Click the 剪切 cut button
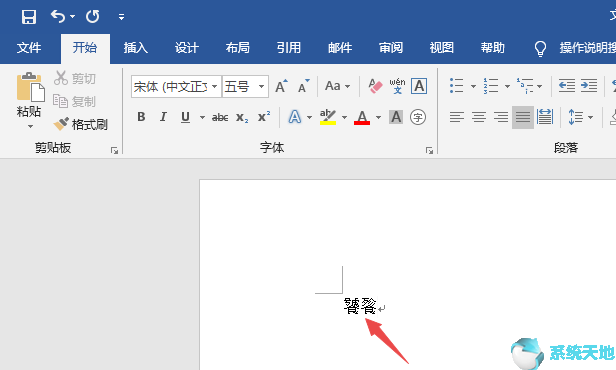This screenshot has width=616, height=370. 75,78
